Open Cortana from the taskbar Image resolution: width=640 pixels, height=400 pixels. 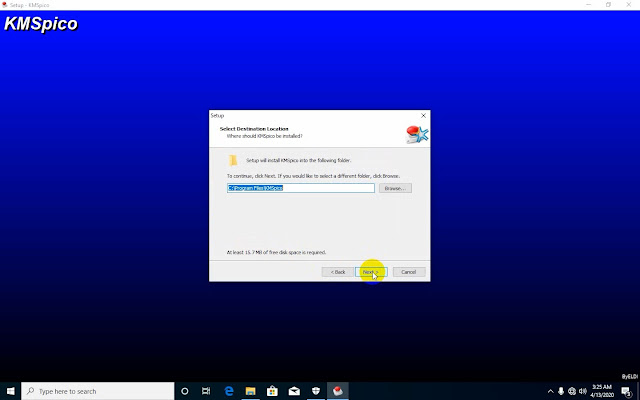coord(184,391)
